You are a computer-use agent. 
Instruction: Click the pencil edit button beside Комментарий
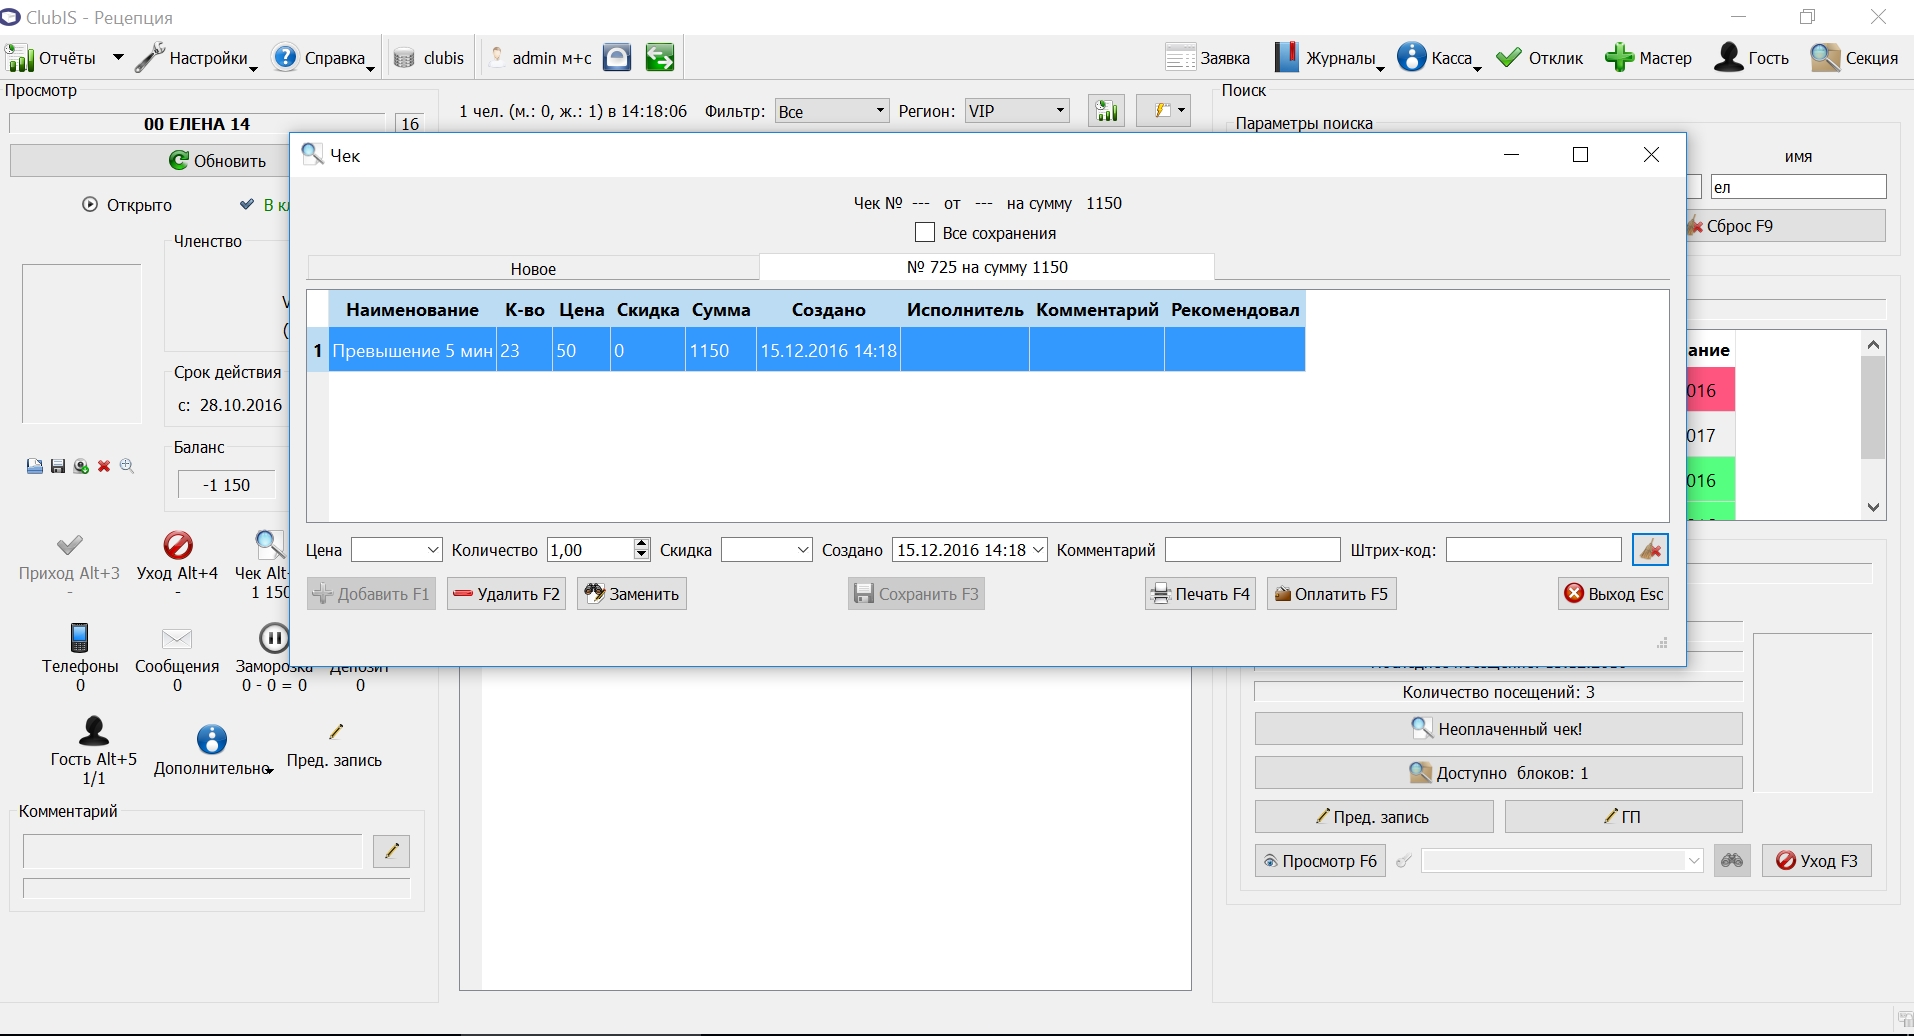click(391, 851)
